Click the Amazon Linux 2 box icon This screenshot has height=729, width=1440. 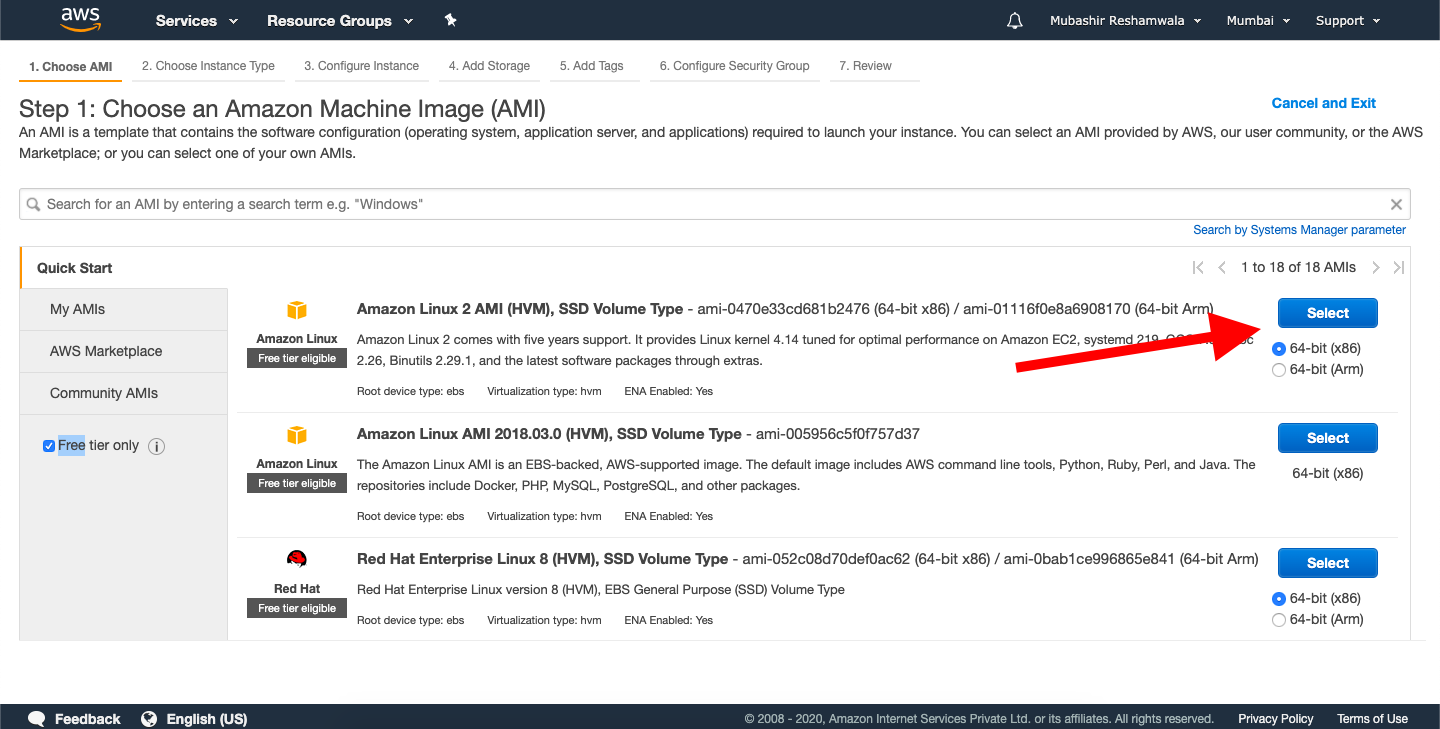pyautogui.click(x=297, y=310)
